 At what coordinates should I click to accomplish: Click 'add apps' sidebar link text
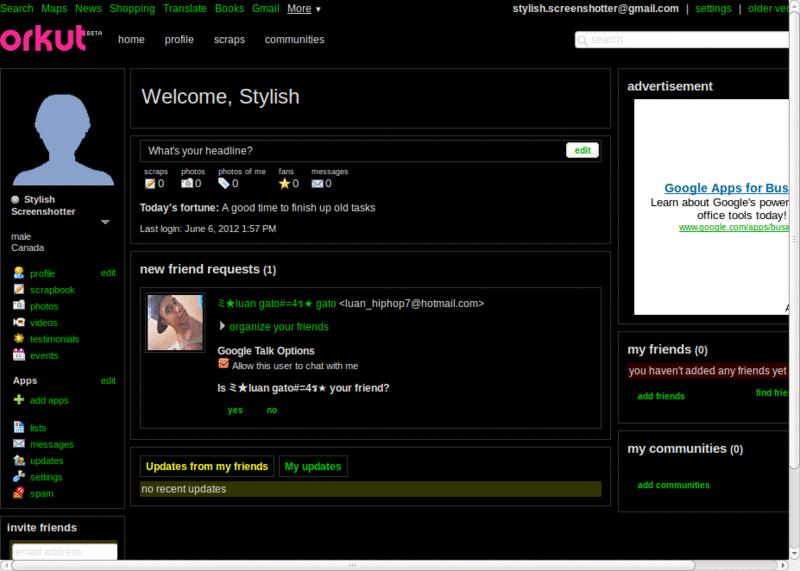coord(49,400)
